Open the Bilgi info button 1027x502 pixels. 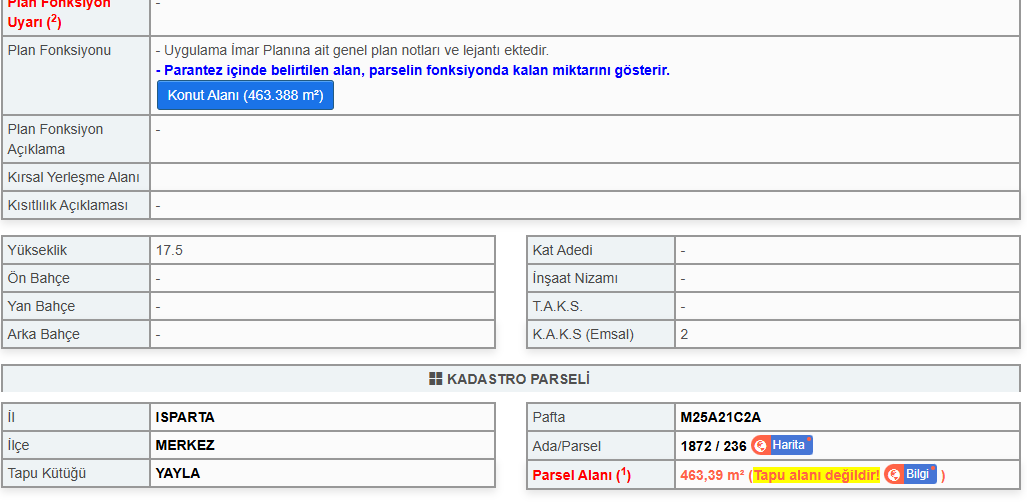pos(910,474)
